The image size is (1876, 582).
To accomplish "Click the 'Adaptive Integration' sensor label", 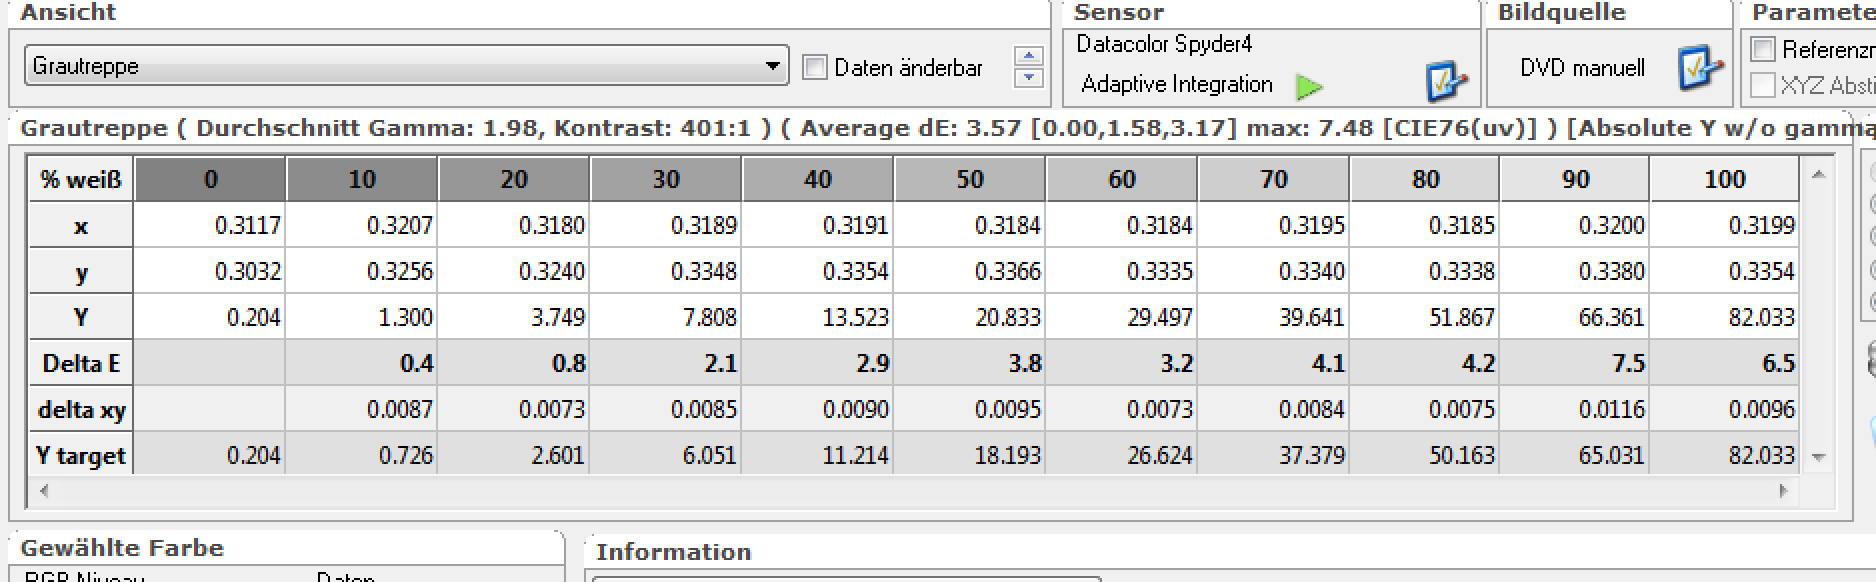I will [1177, 84].
